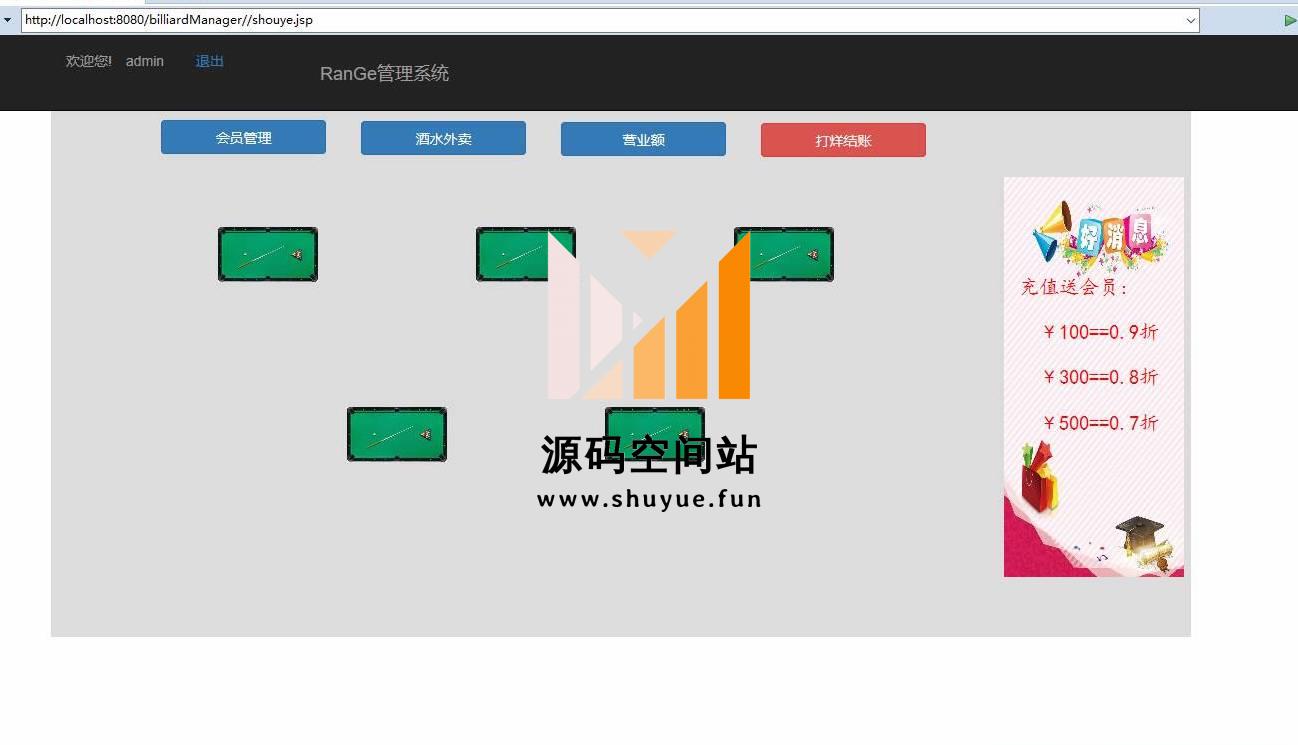Open the address bar history dropdown arrow
Screen dimensions: 1298x745
1190,20
